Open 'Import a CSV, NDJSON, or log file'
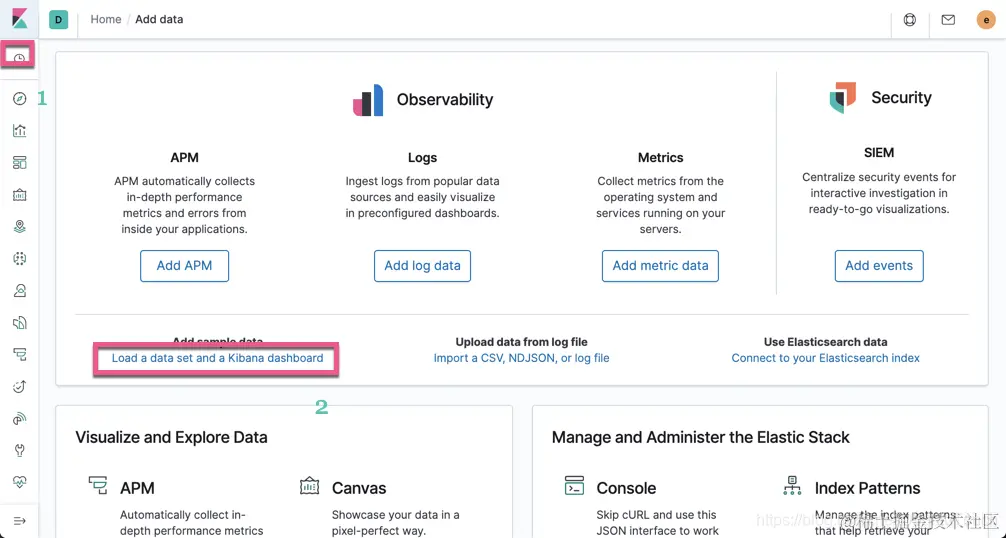Image resolution: width=1006 pixels, height=538 pixels. pos(522,358)
